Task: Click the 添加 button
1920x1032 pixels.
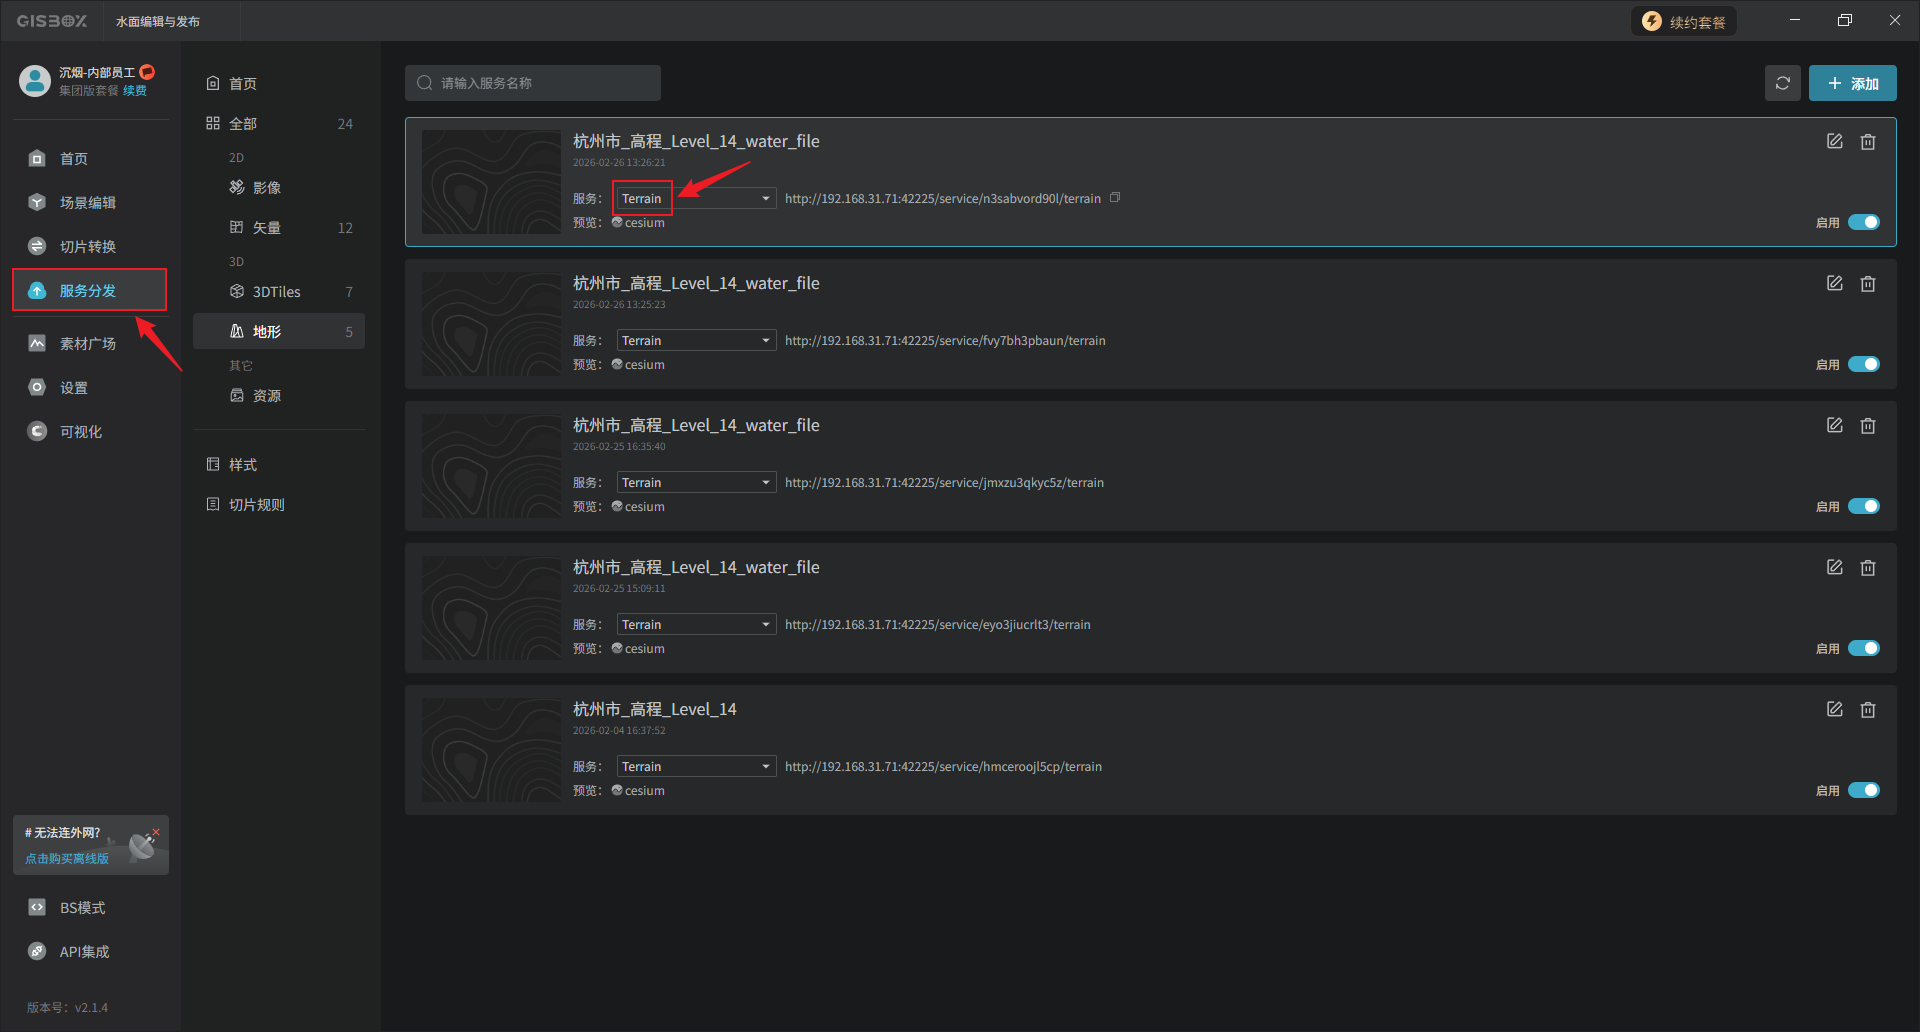Action: click(x=1852, y=83)
